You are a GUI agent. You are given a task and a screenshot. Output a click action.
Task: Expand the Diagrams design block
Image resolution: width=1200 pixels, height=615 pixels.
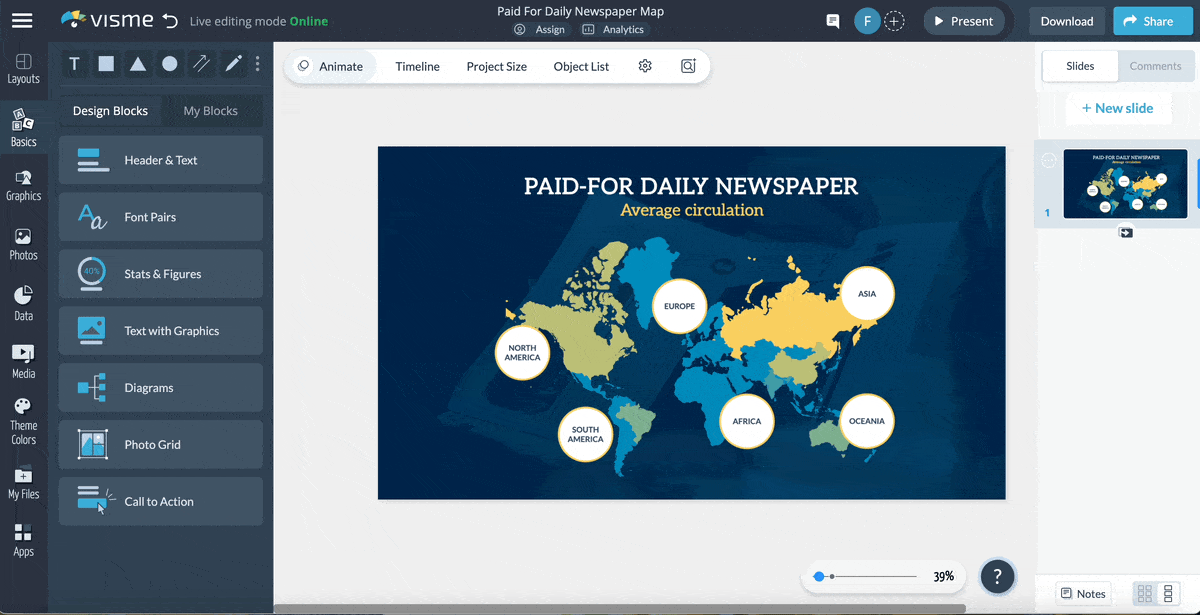[x=161, y=388]
